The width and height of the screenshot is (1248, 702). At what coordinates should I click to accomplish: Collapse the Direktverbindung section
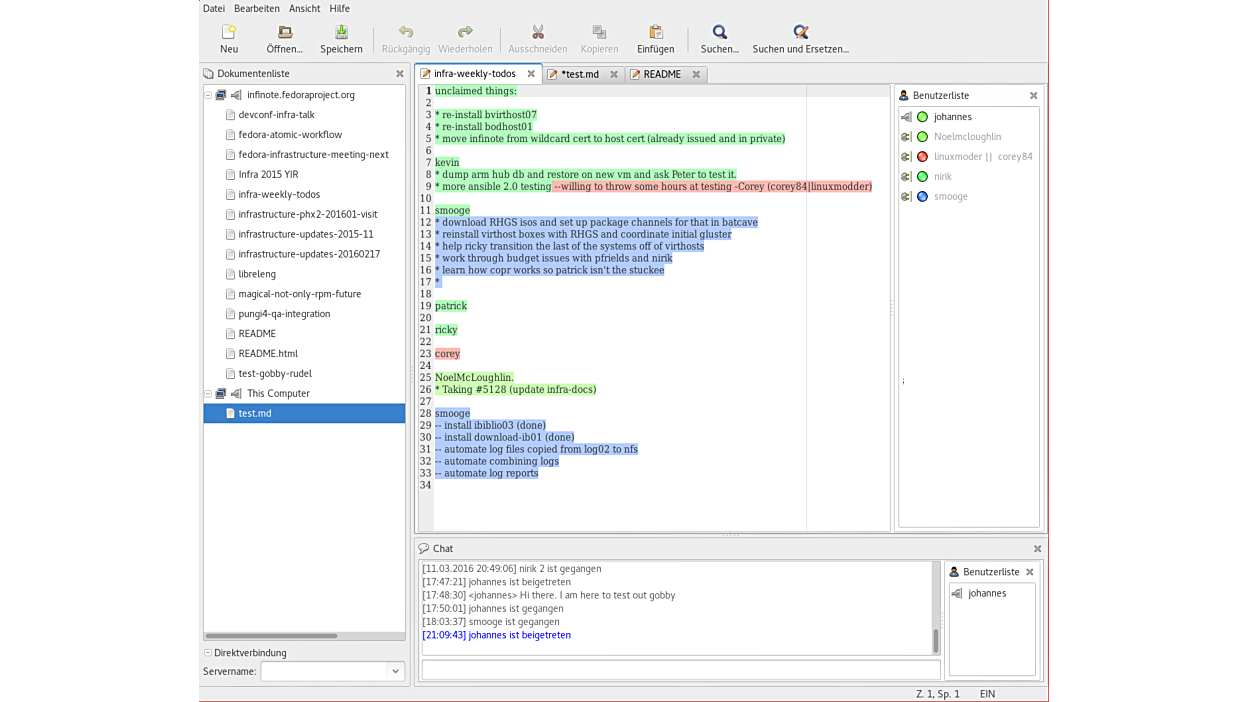[x=208, y=653]
